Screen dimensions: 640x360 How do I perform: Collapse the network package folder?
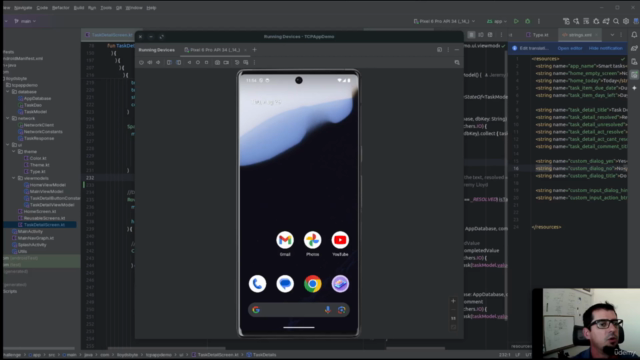click(8, 118)
